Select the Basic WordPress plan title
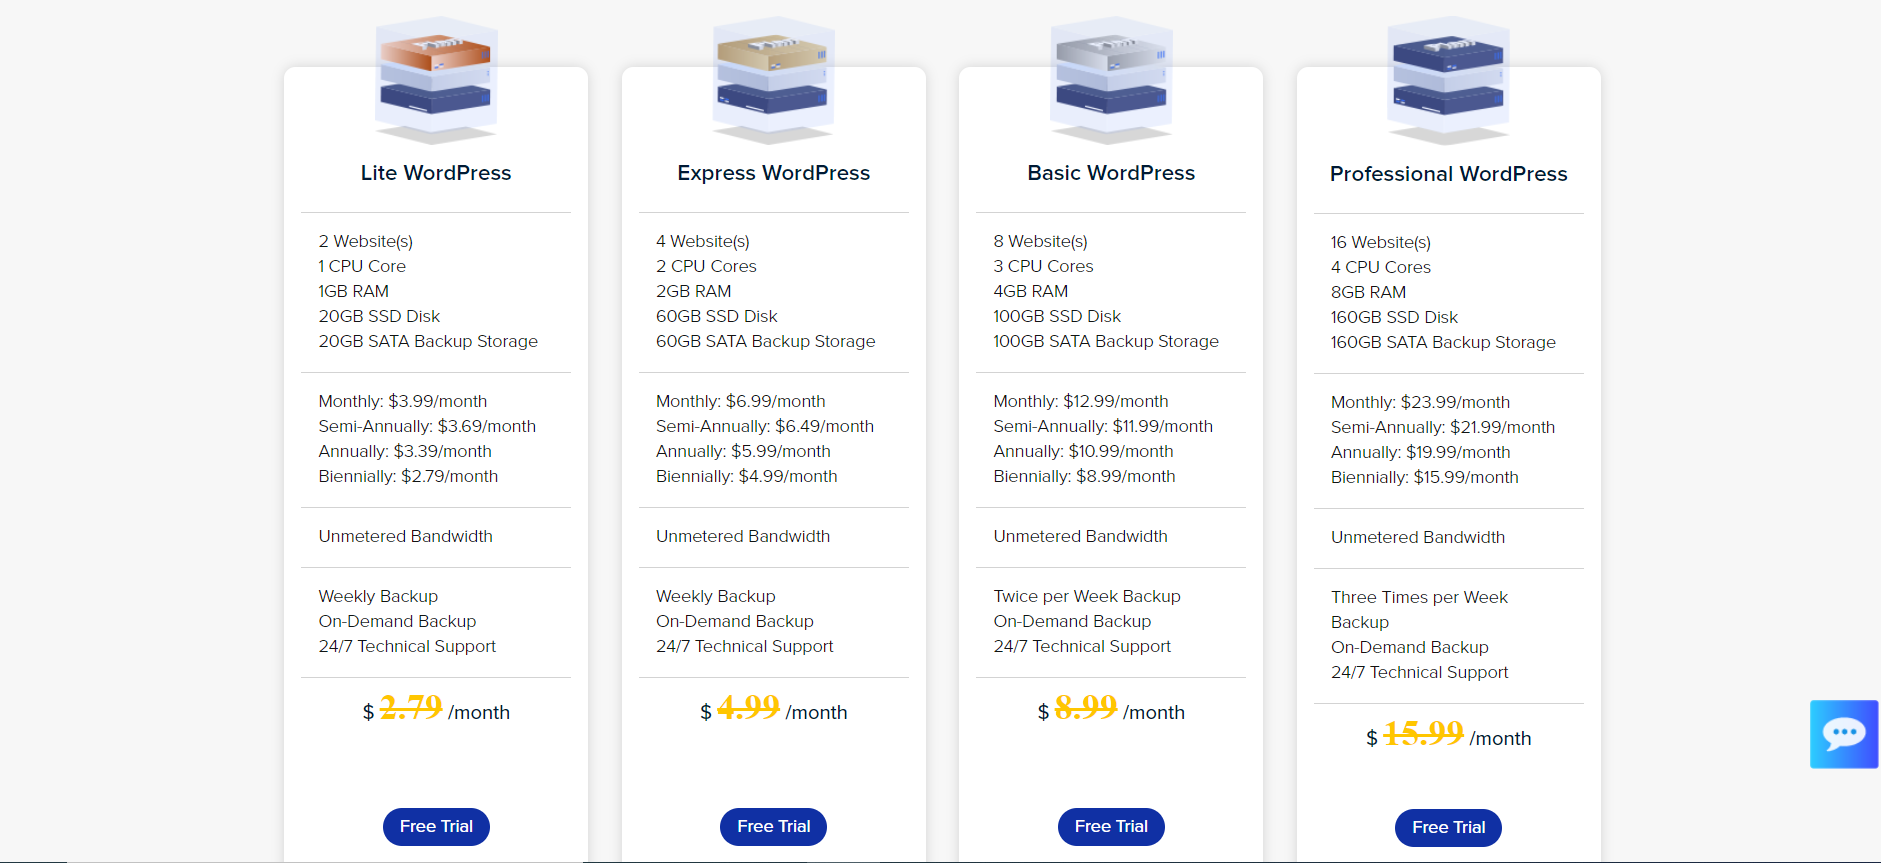The width and height of the screenshot is (1881, 863). (x=1111, y=173)
